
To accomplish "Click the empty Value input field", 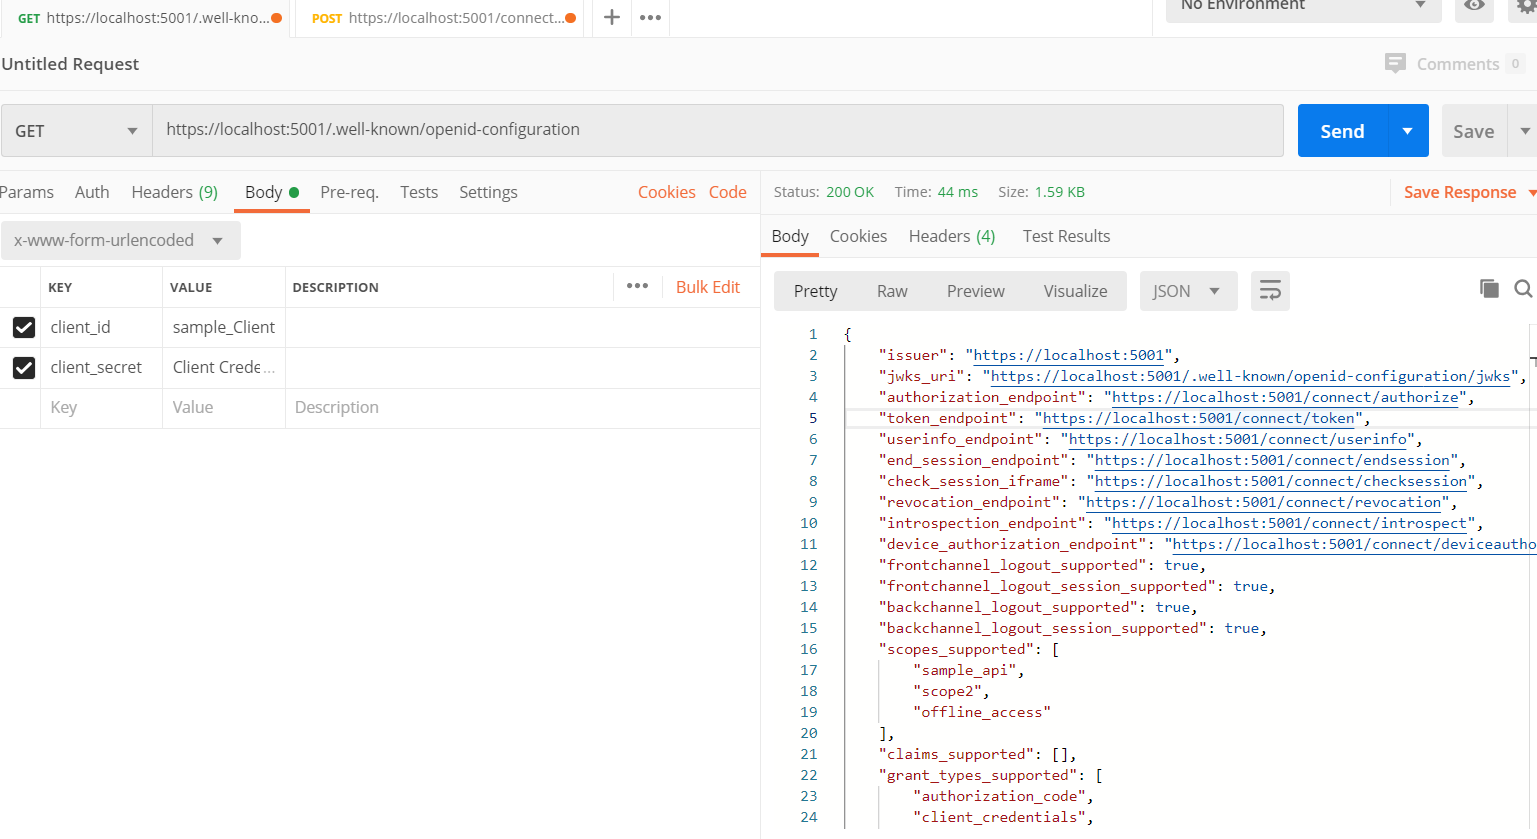I will (224, 408).
